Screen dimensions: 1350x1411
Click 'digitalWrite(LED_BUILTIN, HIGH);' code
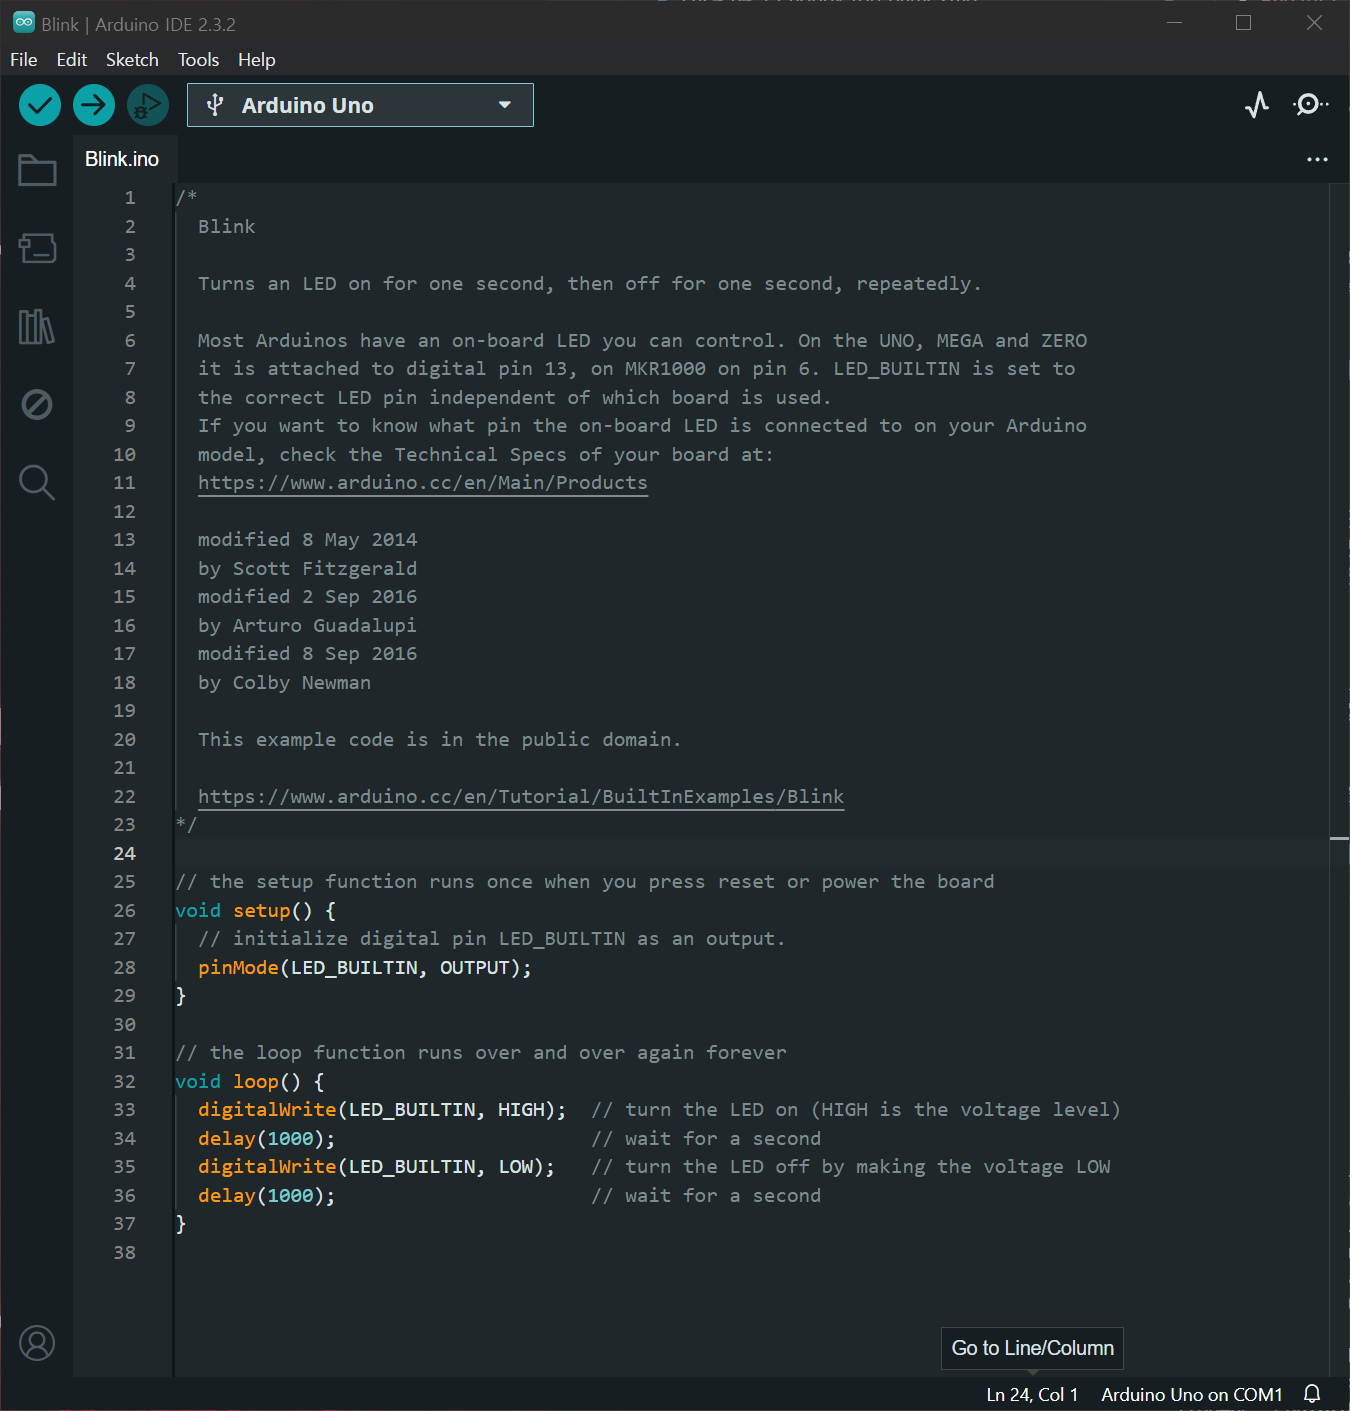(x=382, y=1110)
